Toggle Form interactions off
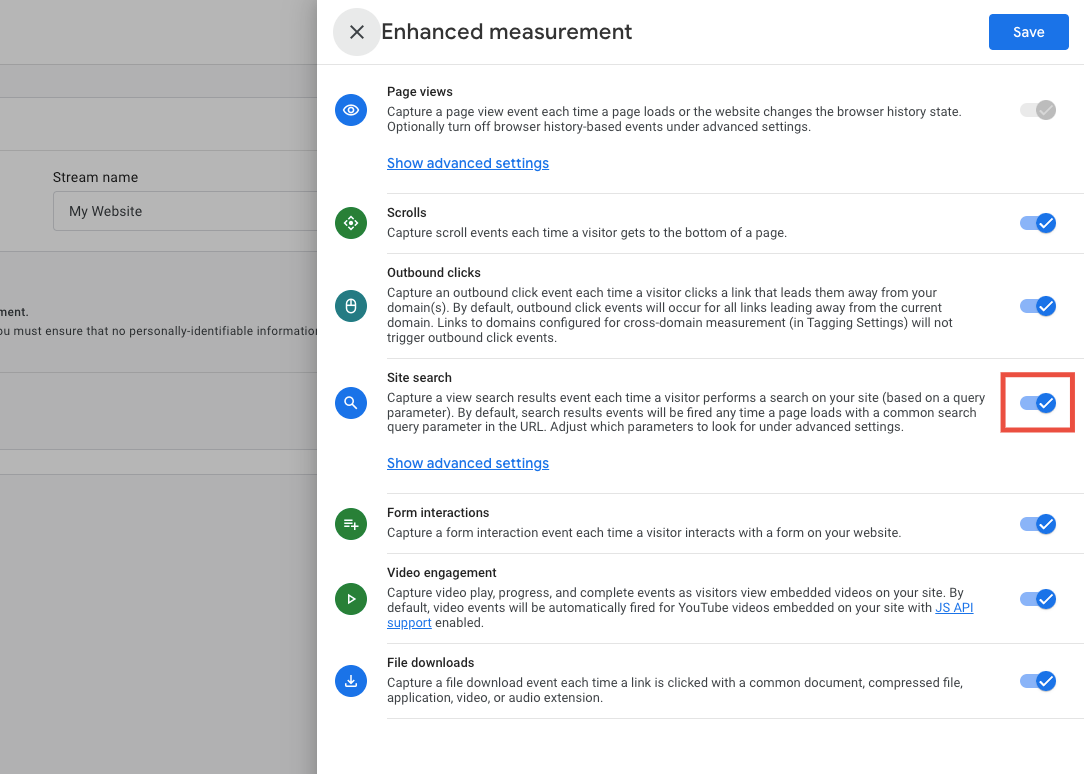1084x774 pixels. pyautogui.click(x=1038, y=525)
